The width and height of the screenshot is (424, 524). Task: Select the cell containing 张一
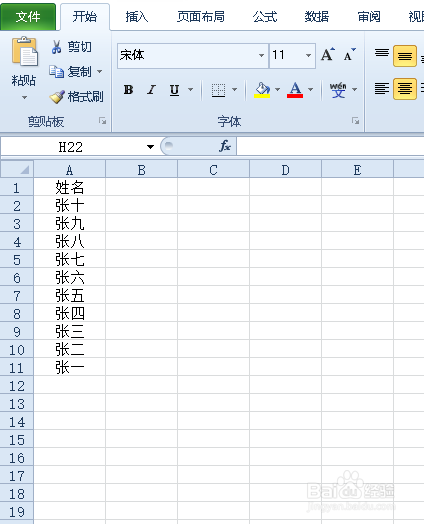[69, 367]
